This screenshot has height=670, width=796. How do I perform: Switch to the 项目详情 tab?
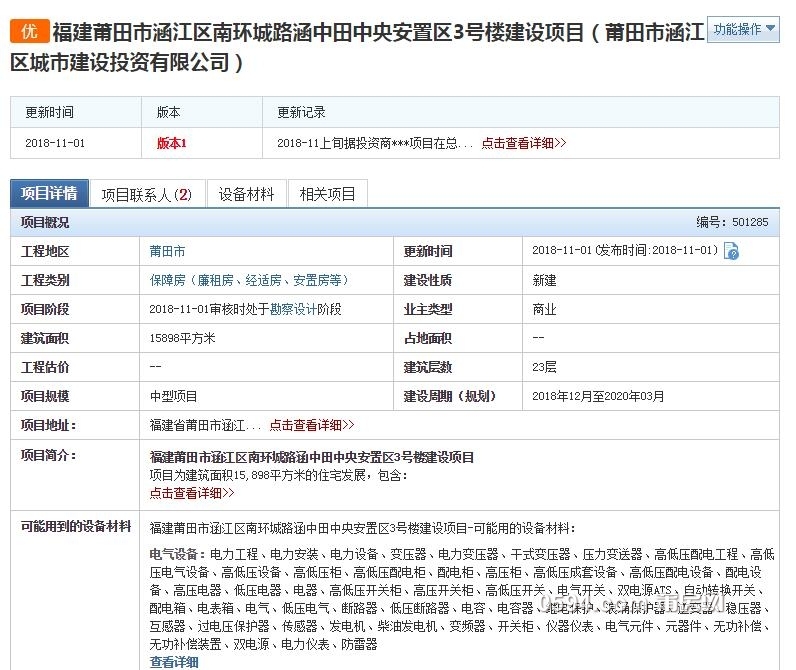point(49,193)
